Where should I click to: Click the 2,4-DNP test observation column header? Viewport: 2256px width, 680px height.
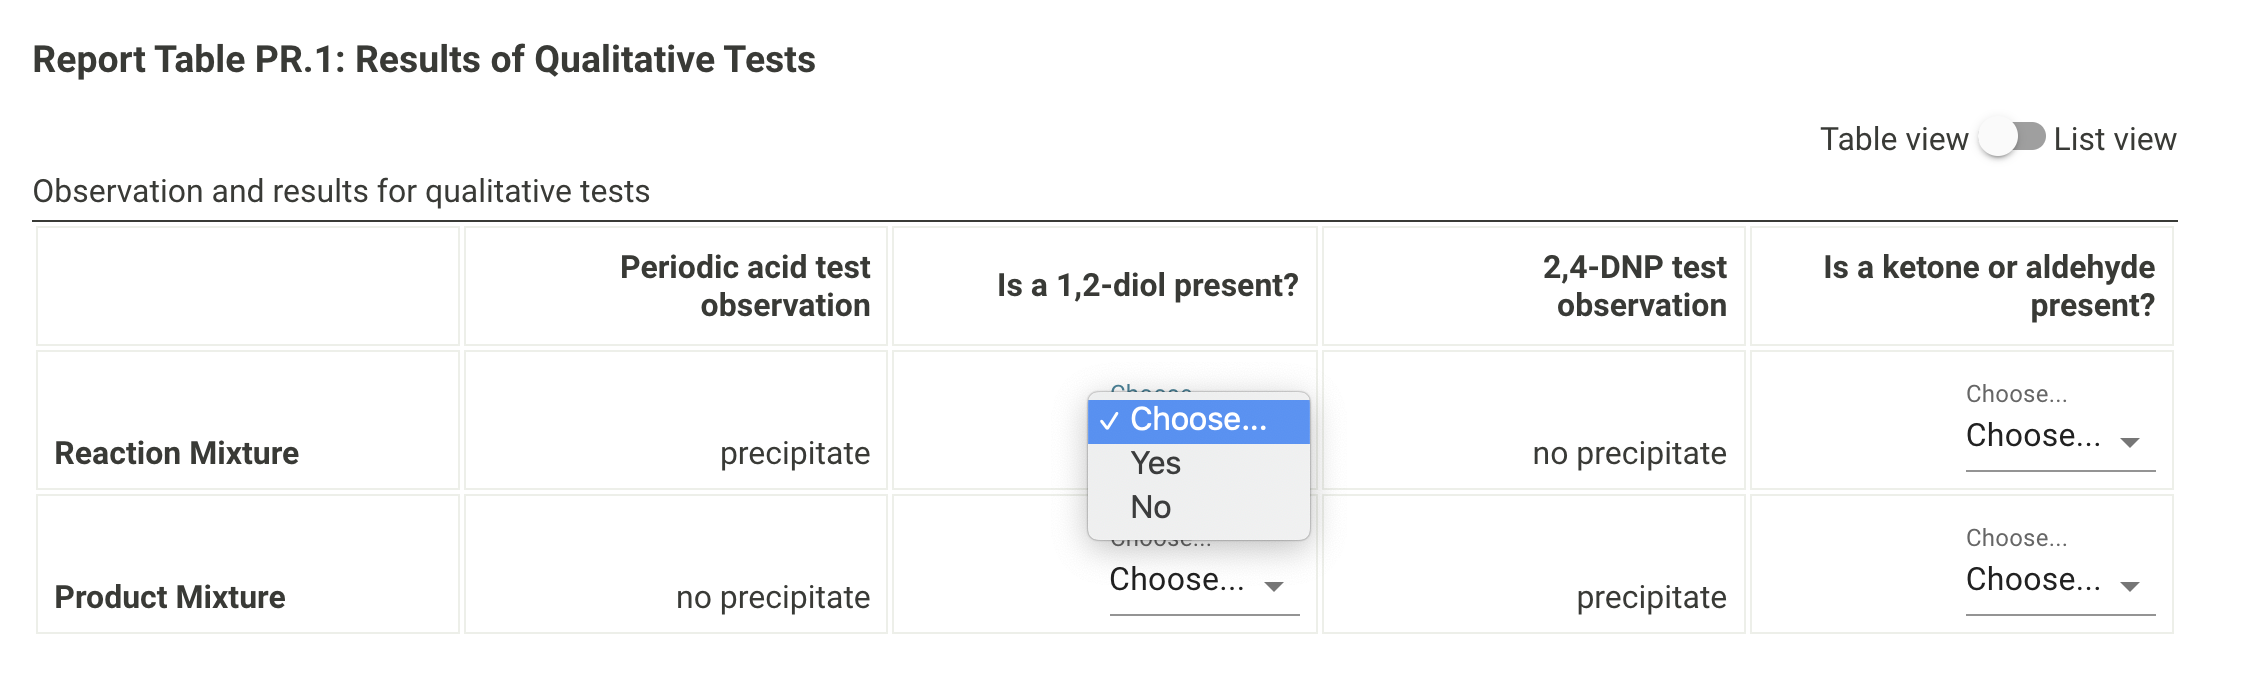(x=1634, y=286)
